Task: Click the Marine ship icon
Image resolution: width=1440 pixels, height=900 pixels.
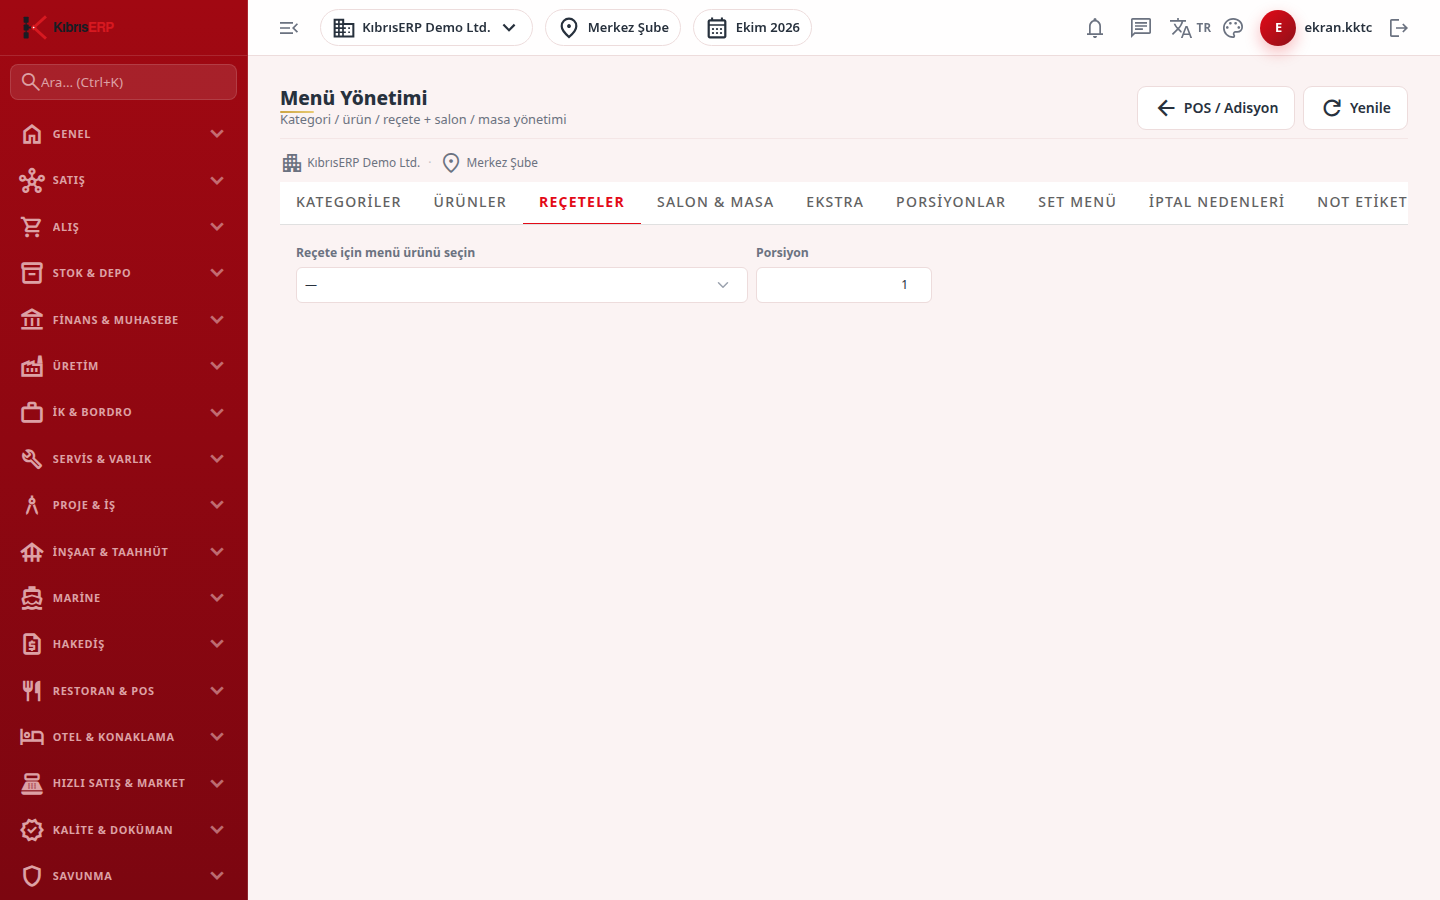Action: pyautogui.click(x=32, y=598)
